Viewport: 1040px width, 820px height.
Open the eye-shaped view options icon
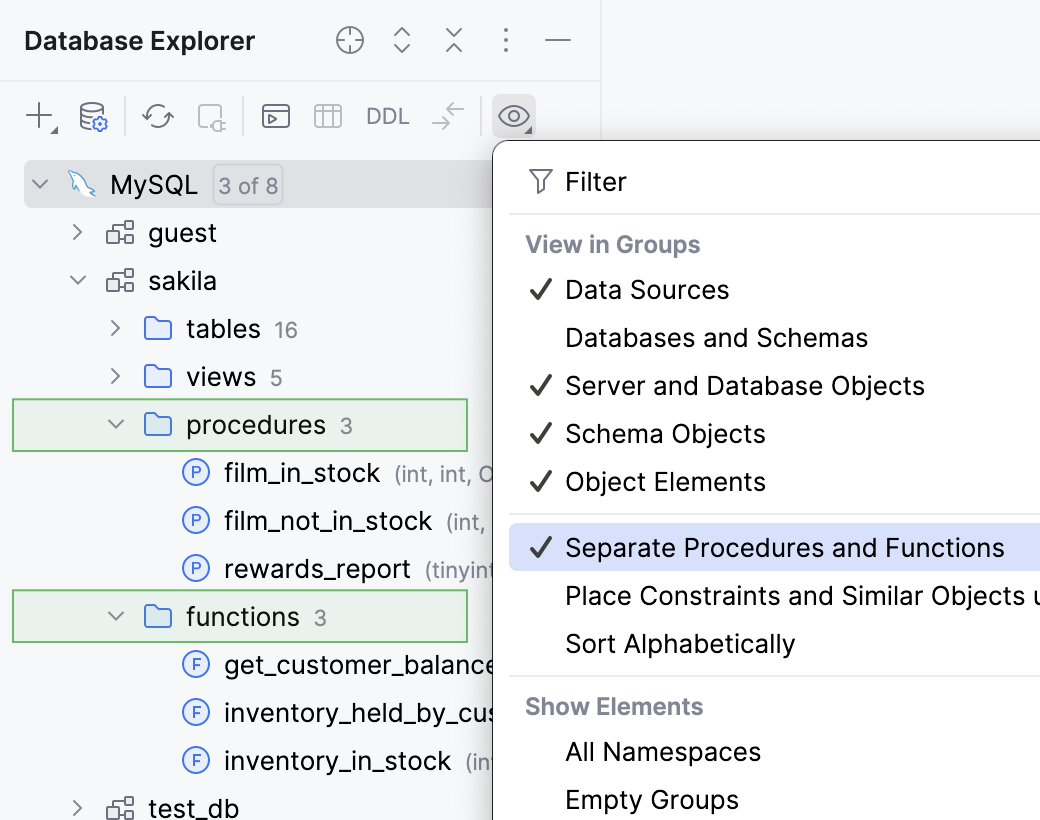tap(513, 116)
